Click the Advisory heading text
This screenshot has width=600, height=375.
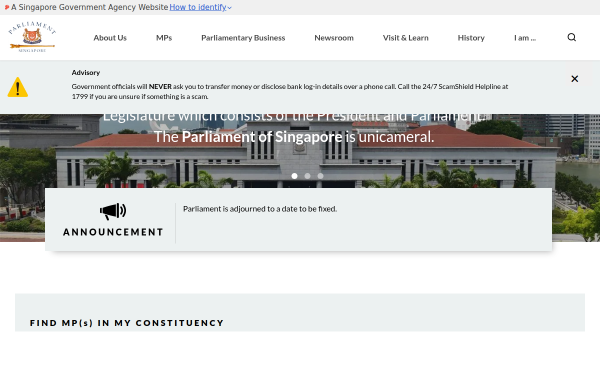[86, 73]
